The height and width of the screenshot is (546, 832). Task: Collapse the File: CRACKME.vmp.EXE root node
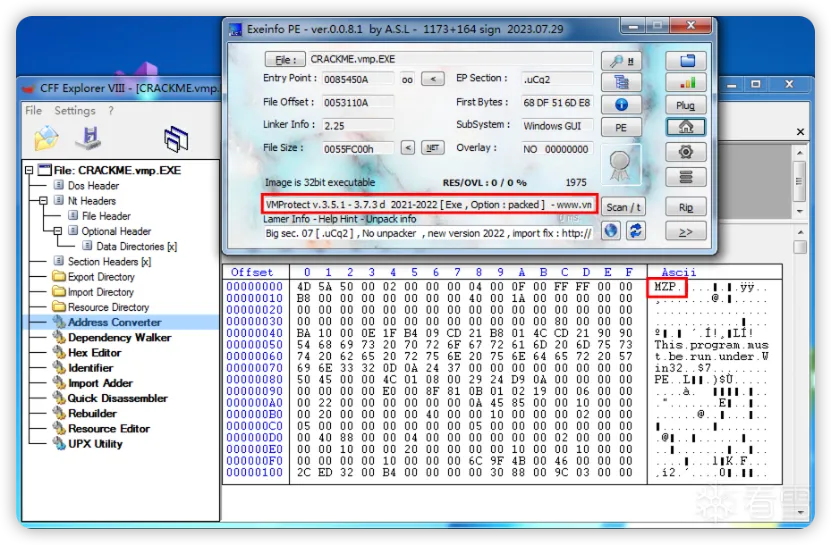(x=29, y=170)
